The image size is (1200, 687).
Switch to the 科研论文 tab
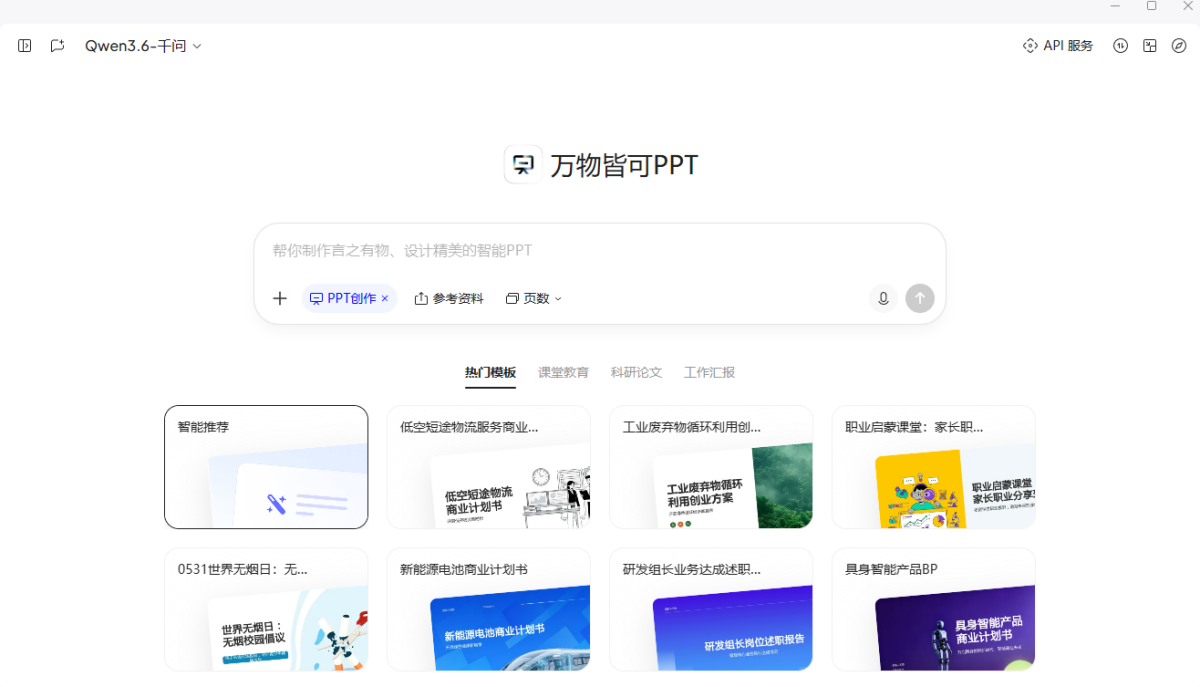pos(636,372)
